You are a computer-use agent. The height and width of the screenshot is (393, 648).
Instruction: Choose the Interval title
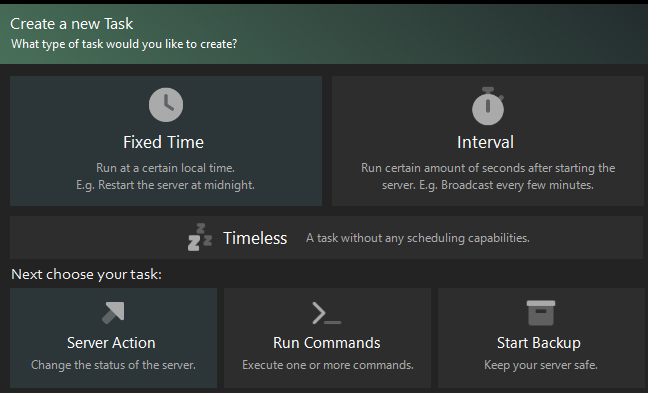pyautogui.click(x=486, y=142)
